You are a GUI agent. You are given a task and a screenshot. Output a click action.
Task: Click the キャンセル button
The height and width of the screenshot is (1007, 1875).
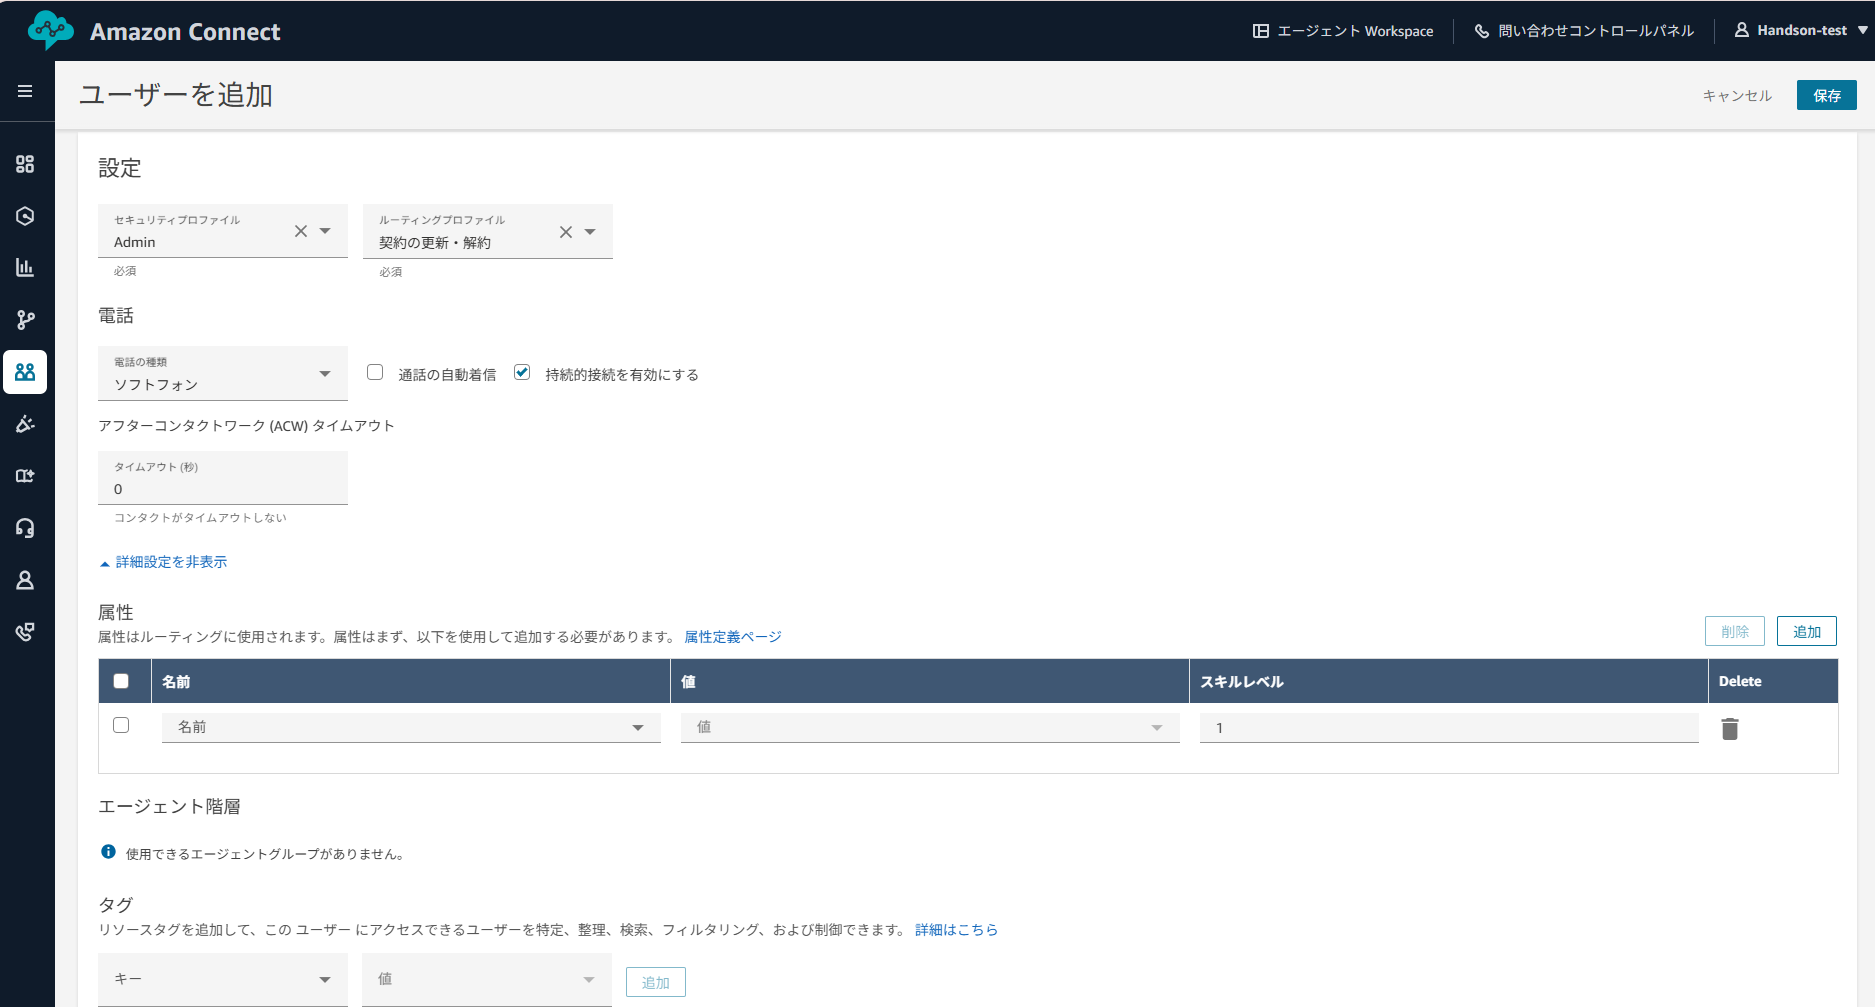tap(1738, 95)
